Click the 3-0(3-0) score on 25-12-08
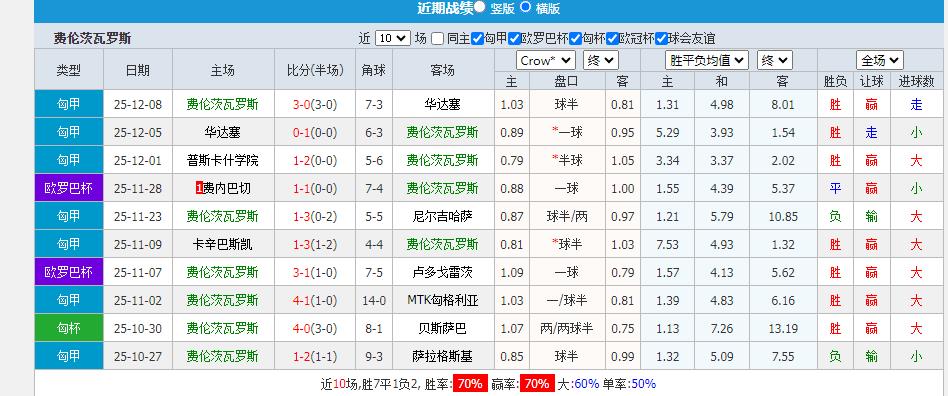Image resolution: width=948 pixels, height=396 pixels. pyautogui.click(x=314, y=105)
